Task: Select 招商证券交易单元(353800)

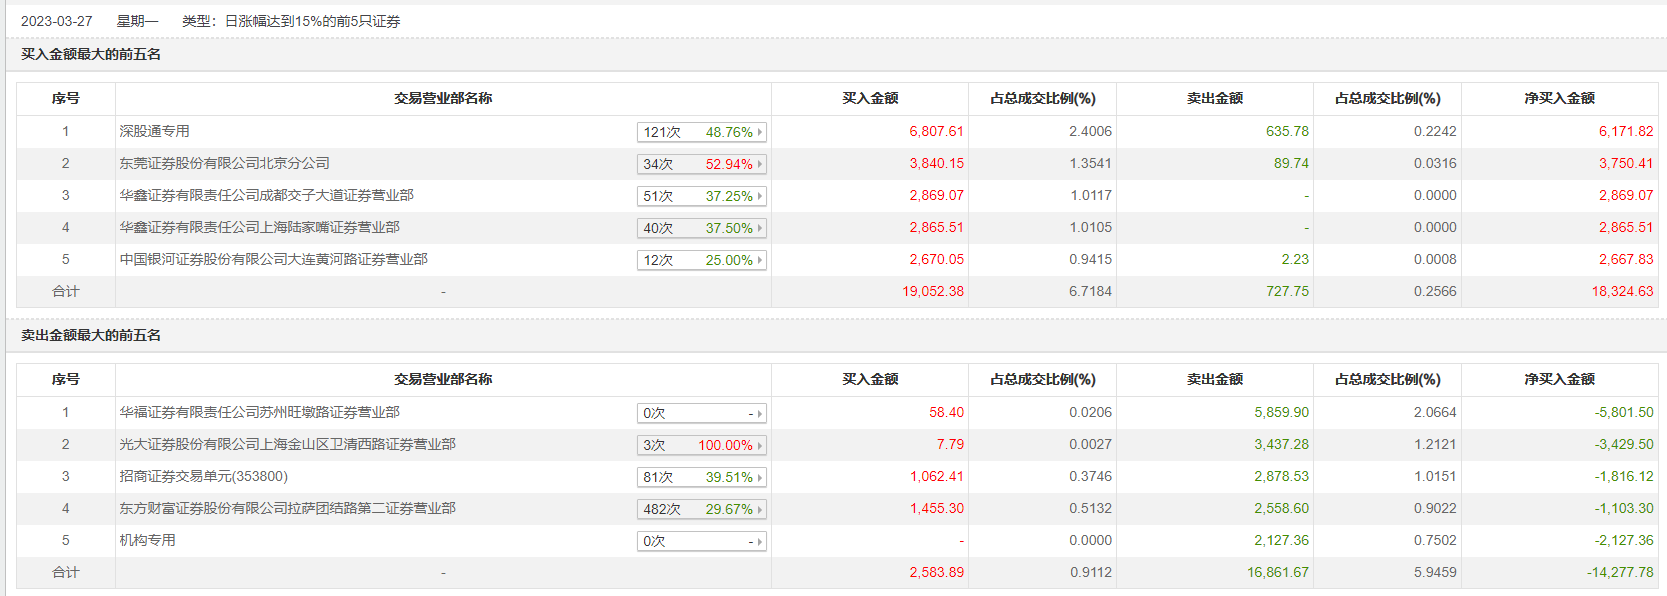Action: (203, 476)
